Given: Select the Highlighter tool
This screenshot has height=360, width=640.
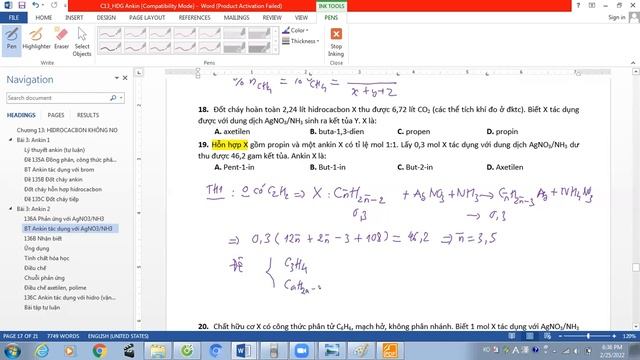Looking at the screenshot, I should 36,39.
